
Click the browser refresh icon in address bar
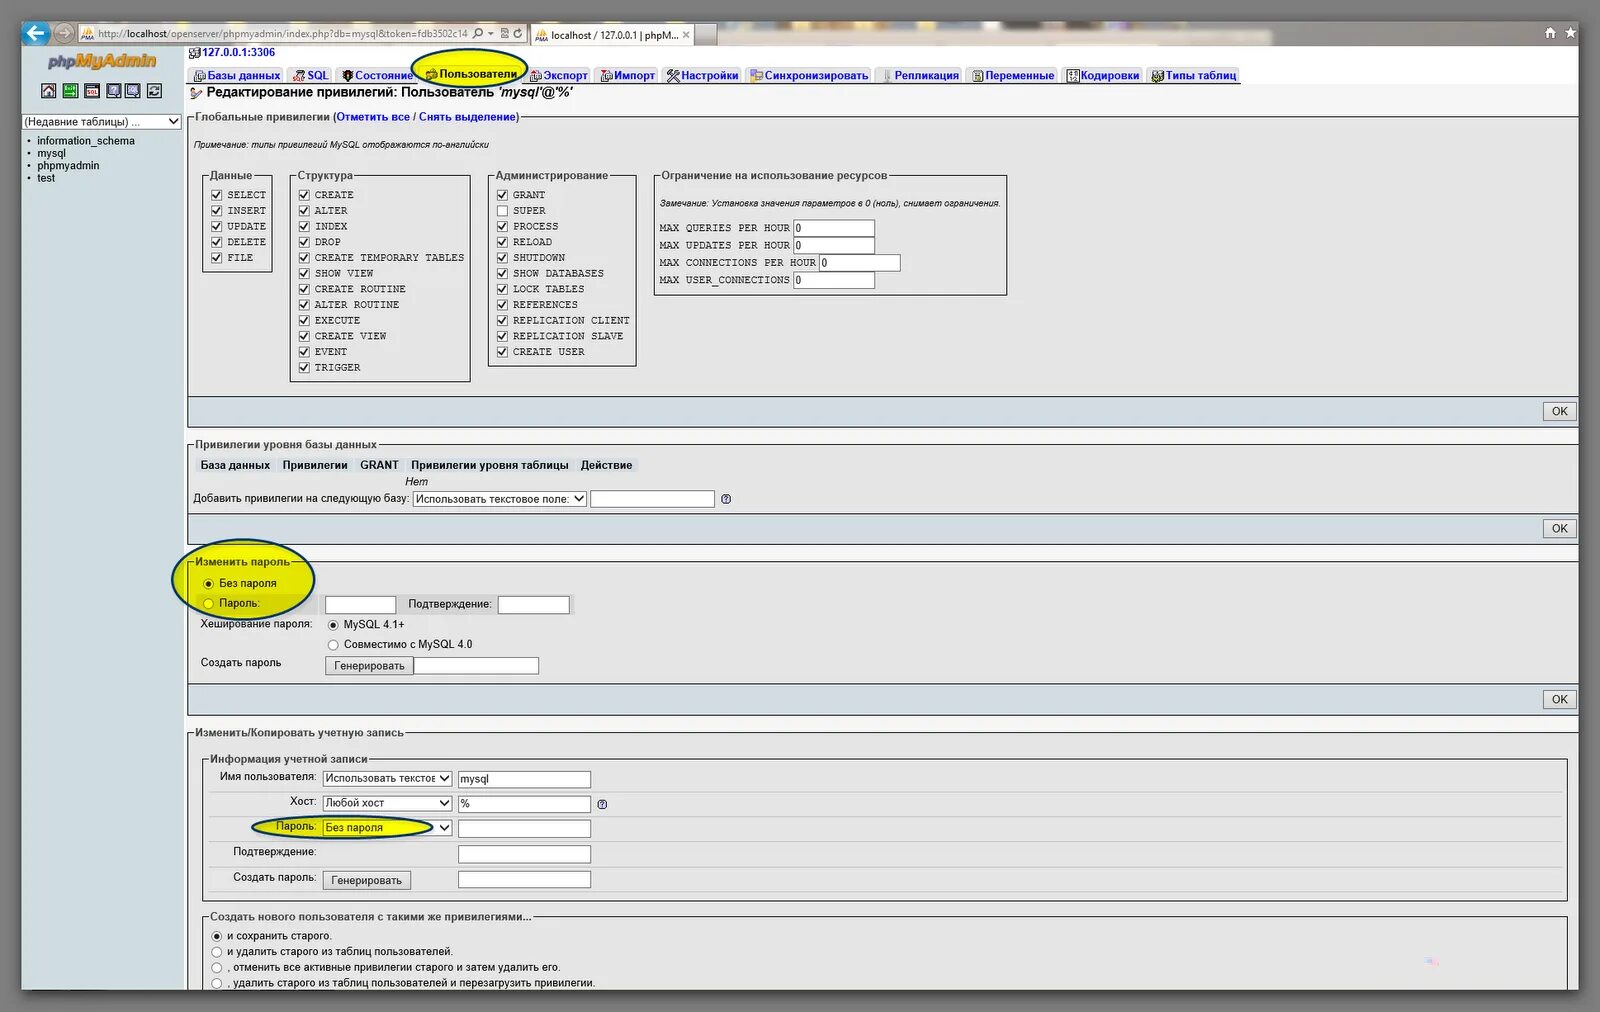(x=518, y=33)
